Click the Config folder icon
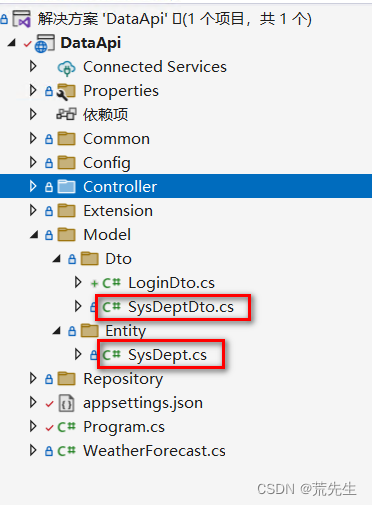Image resolution: width=372 pixels, height=505 pixels. 66,162
